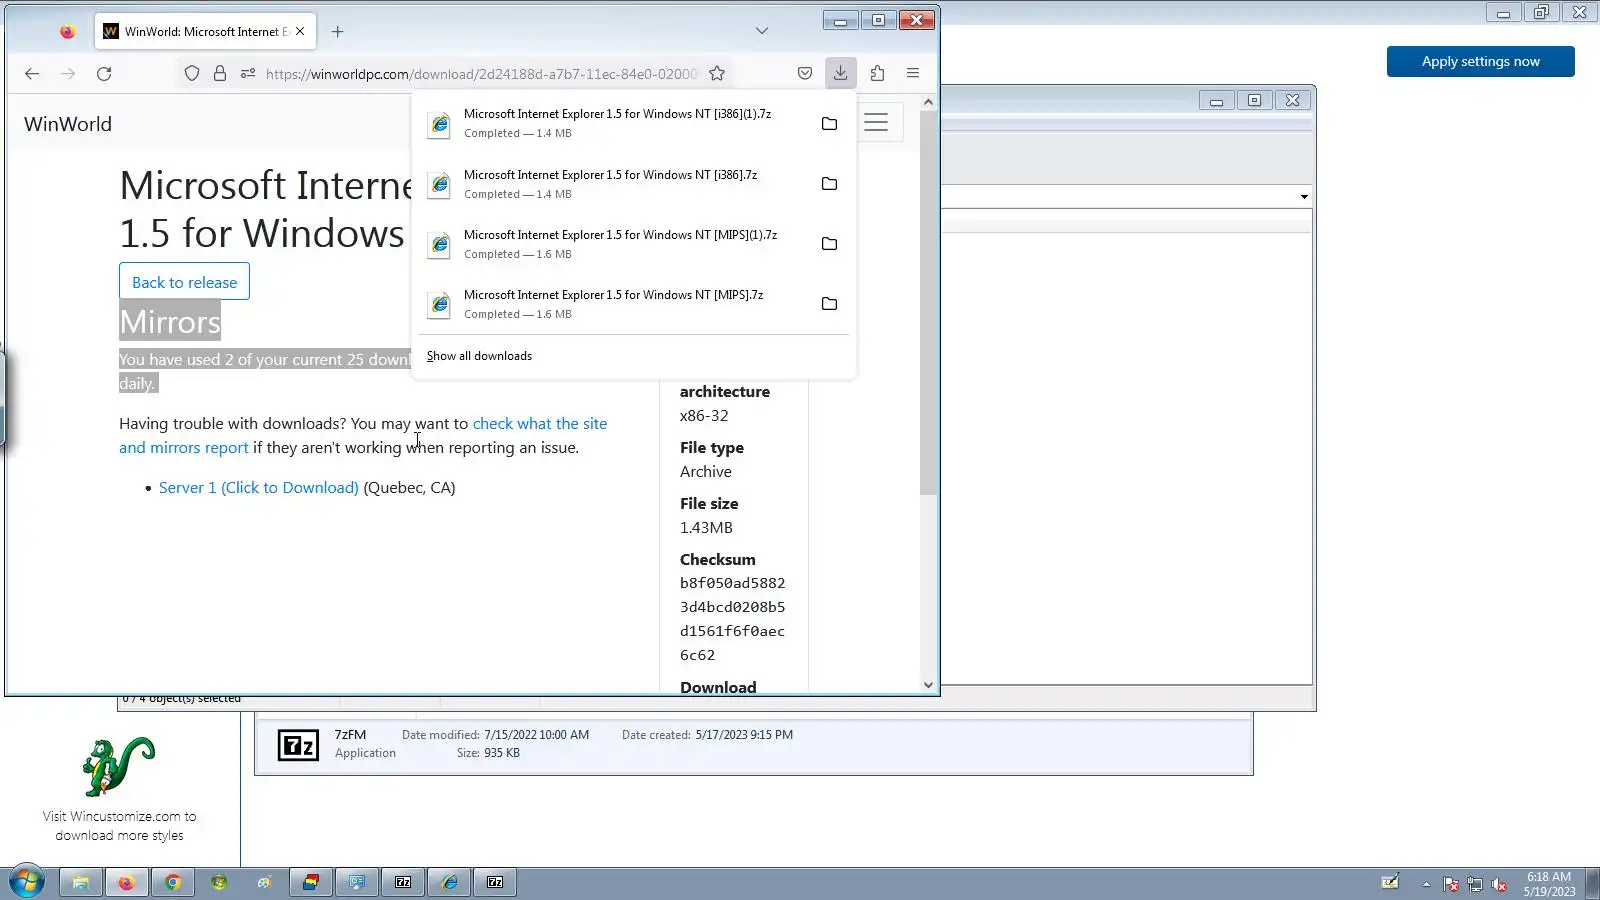The image size is (1600, 900).
Task: Open the WinWorld page hamburger navigation menu
Action: 876,122
